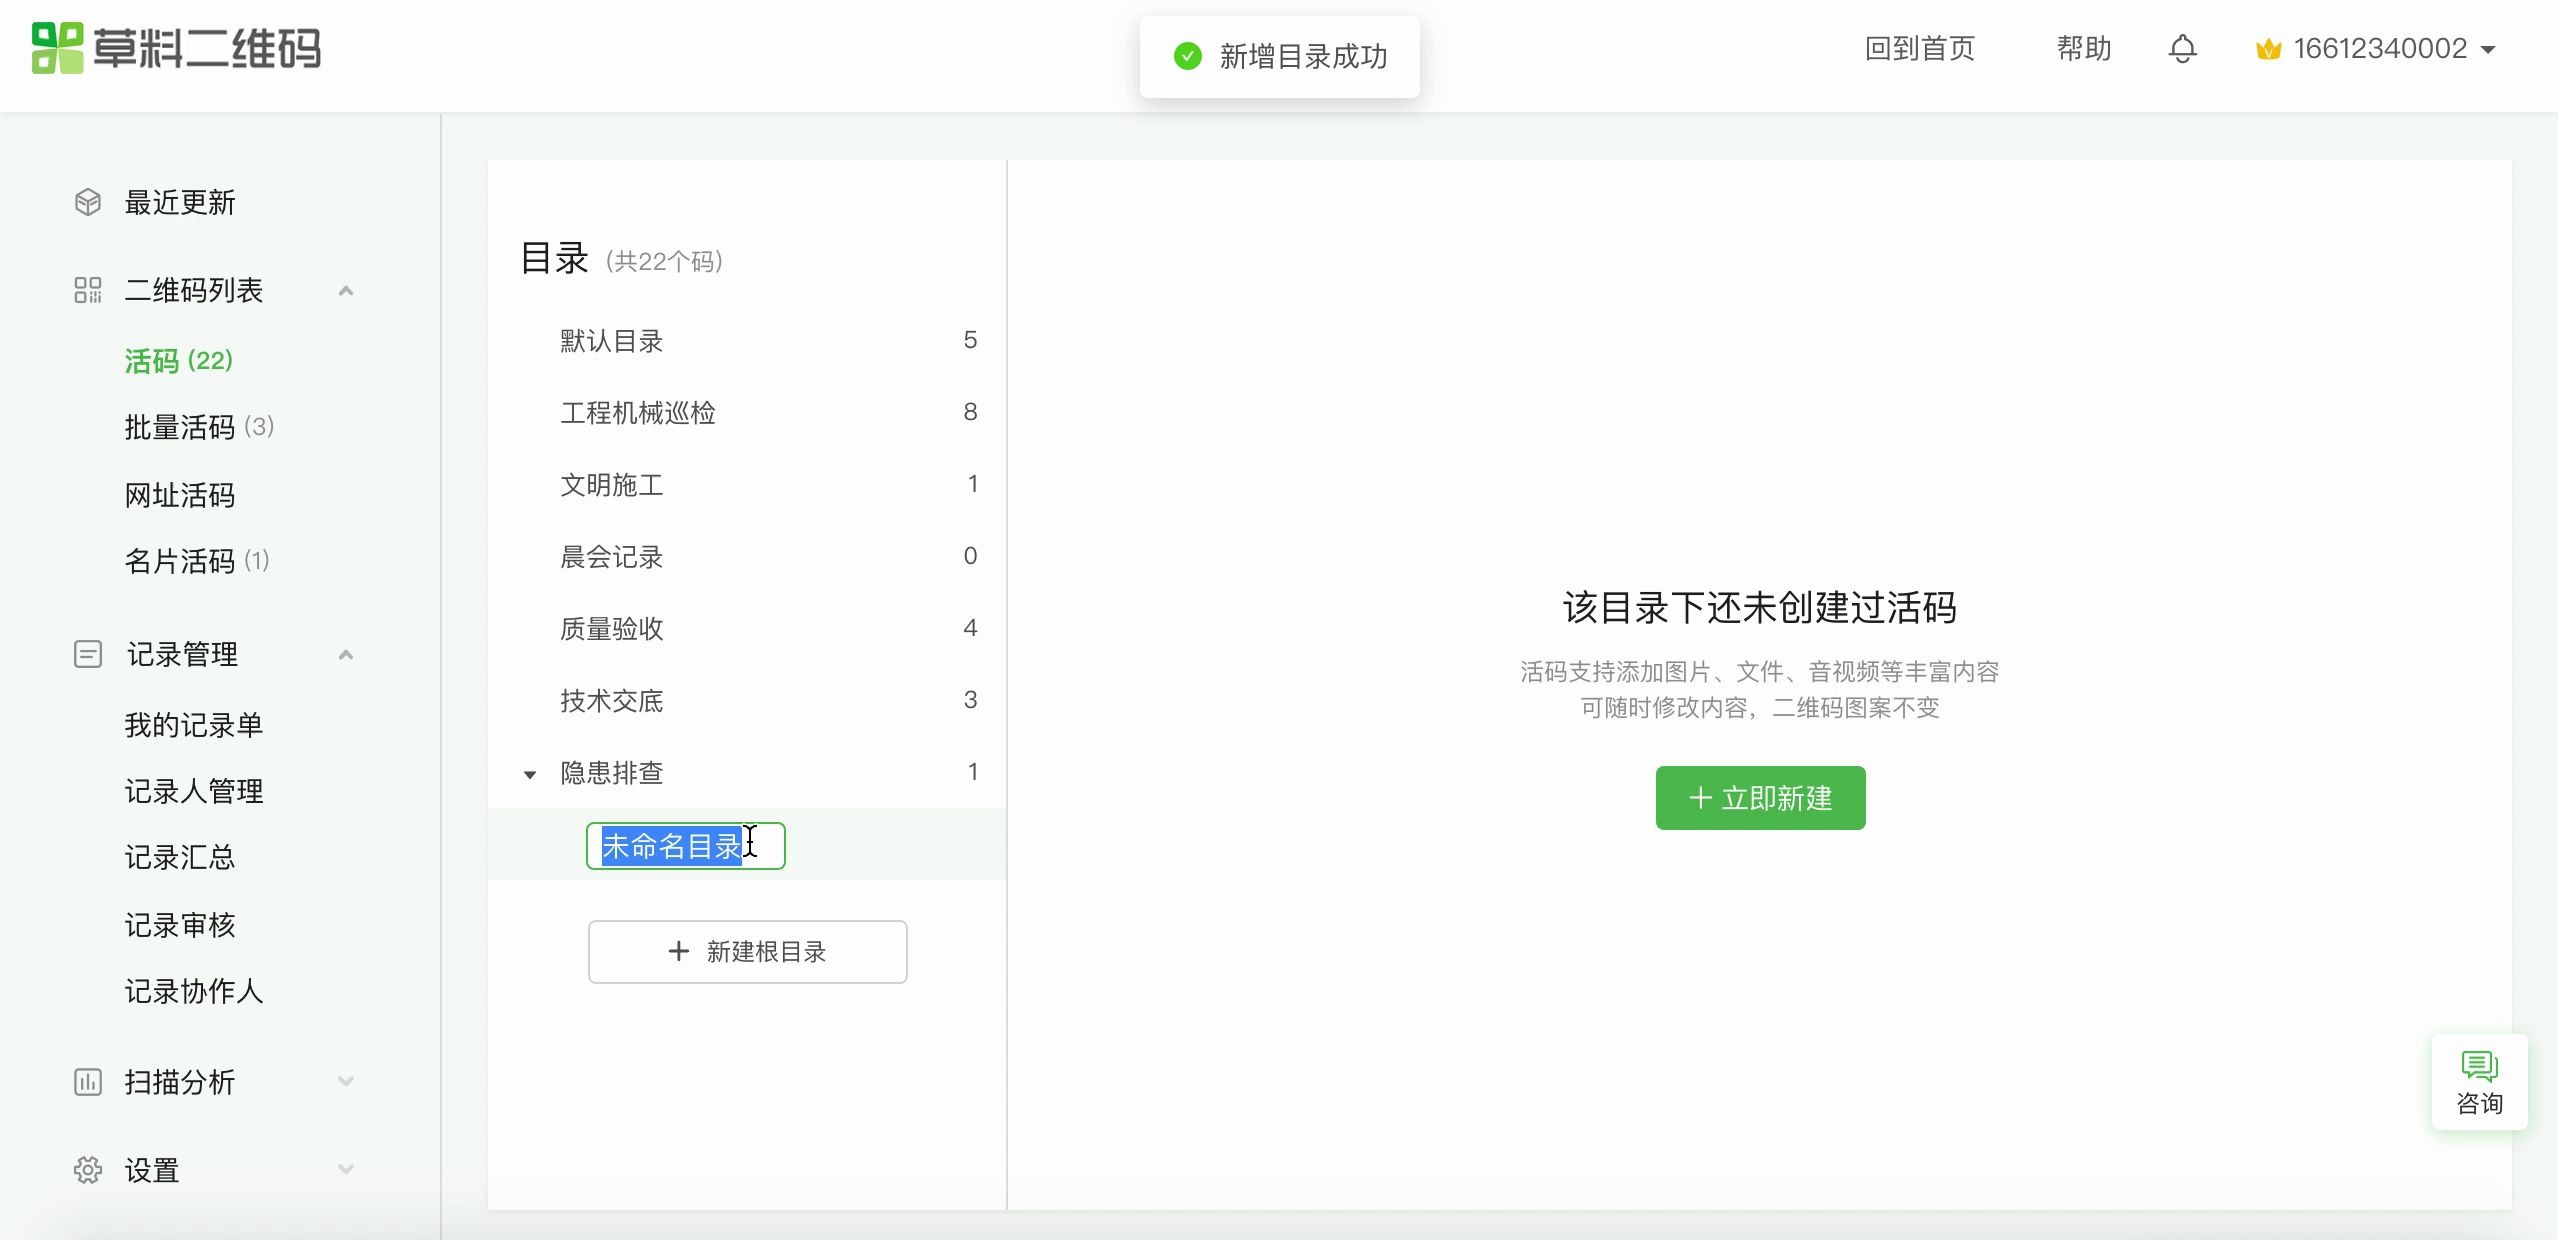Click 新建根目录 button
Screen dimensions: 2558x1240
tap(748, 952)
